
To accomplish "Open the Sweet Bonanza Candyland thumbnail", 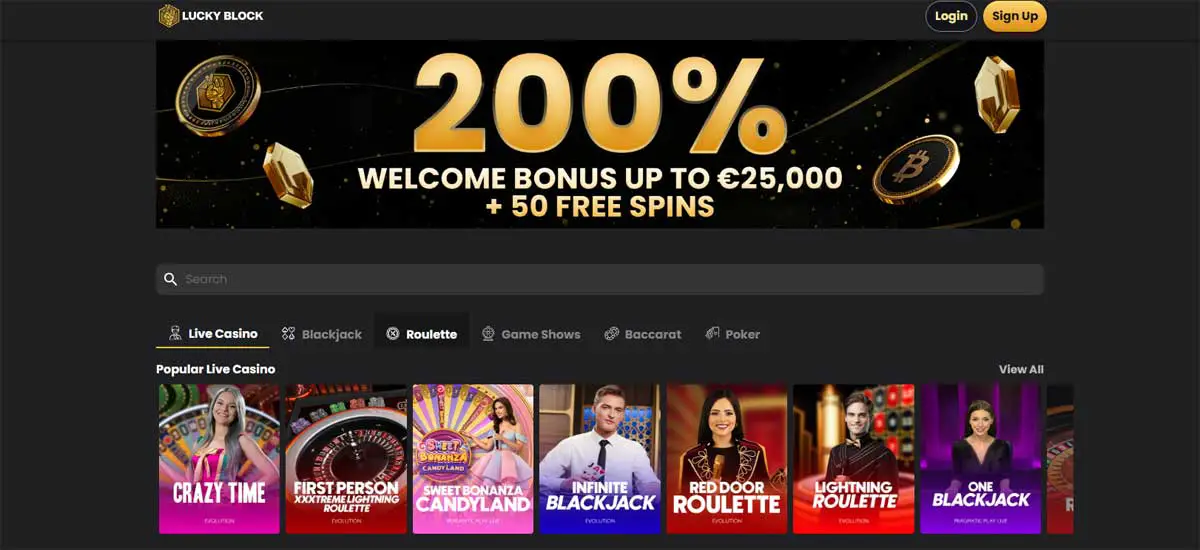I will (473, 459).
